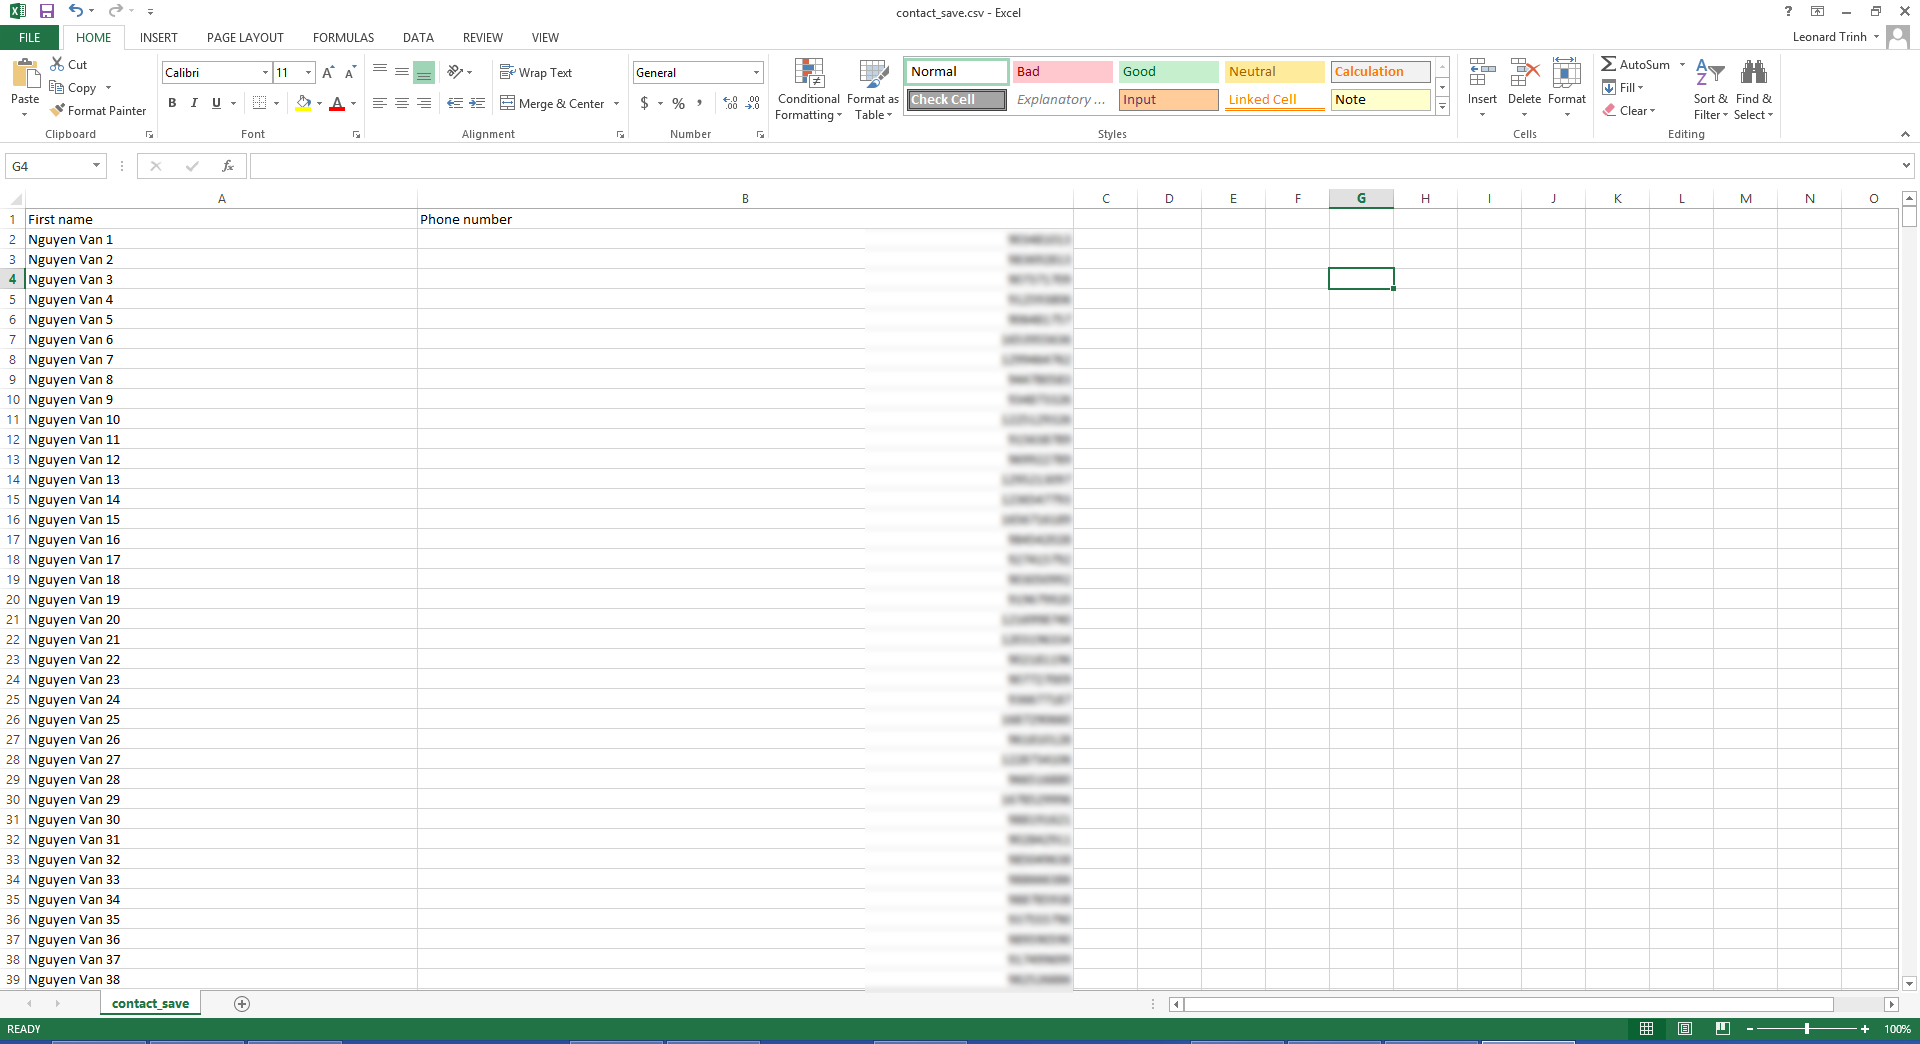Viewport: 1920px width, 1044px height.
Task: Open the PAGE LAYOUT ribbon tab
Action: pyautogui.click(x=245, y=38)
